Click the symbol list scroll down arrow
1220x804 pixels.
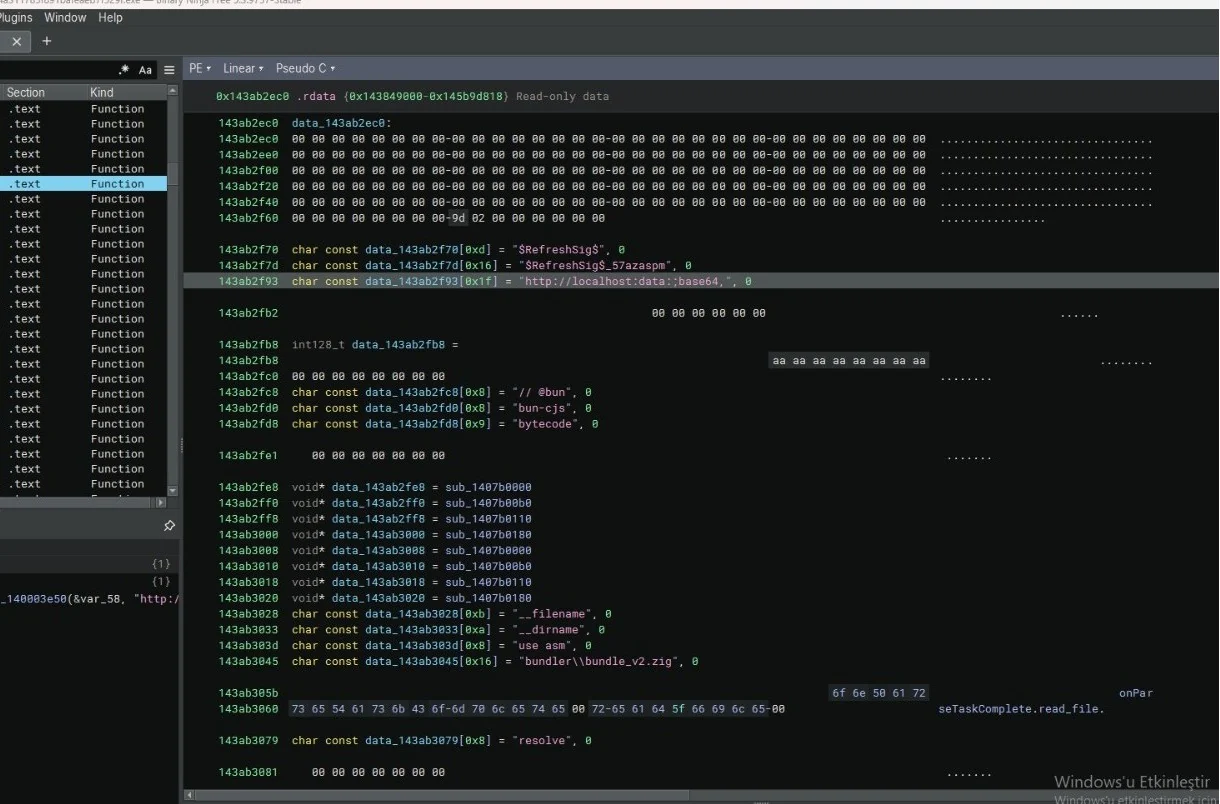pyautogui.click(x=173, y=490)
